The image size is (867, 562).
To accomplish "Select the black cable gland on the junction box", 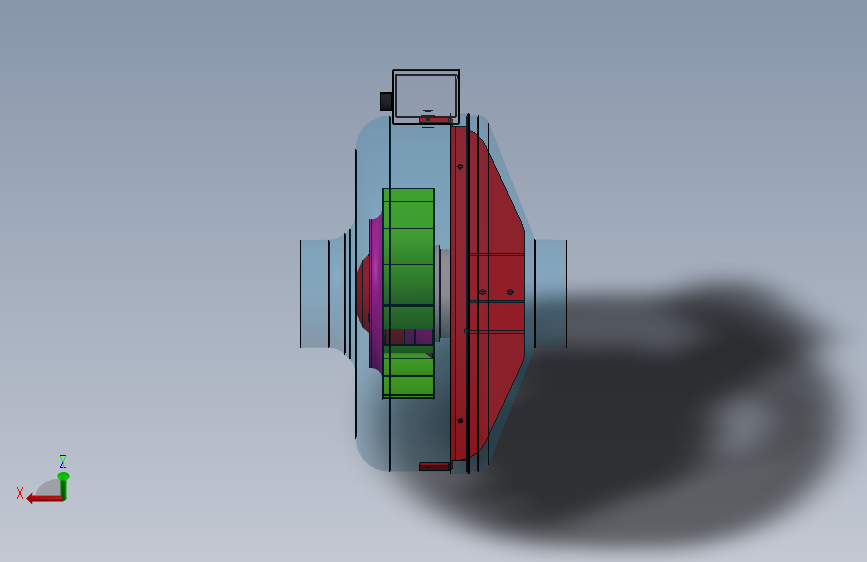I will [386, 101].
